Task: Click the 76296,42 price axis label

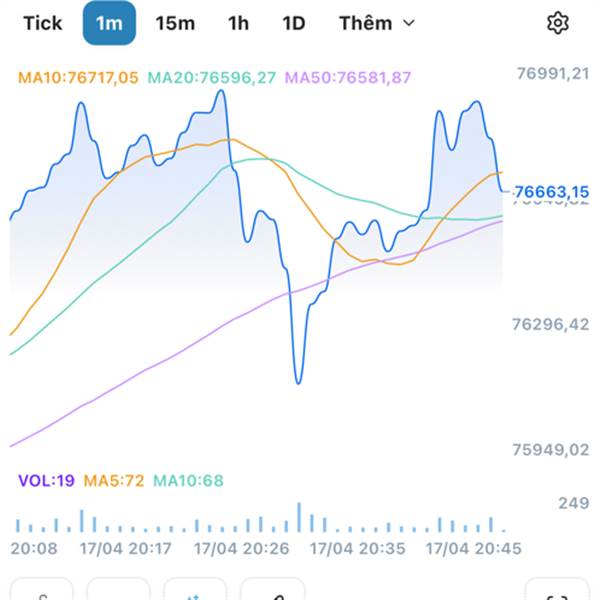Action: coord(551,324)
